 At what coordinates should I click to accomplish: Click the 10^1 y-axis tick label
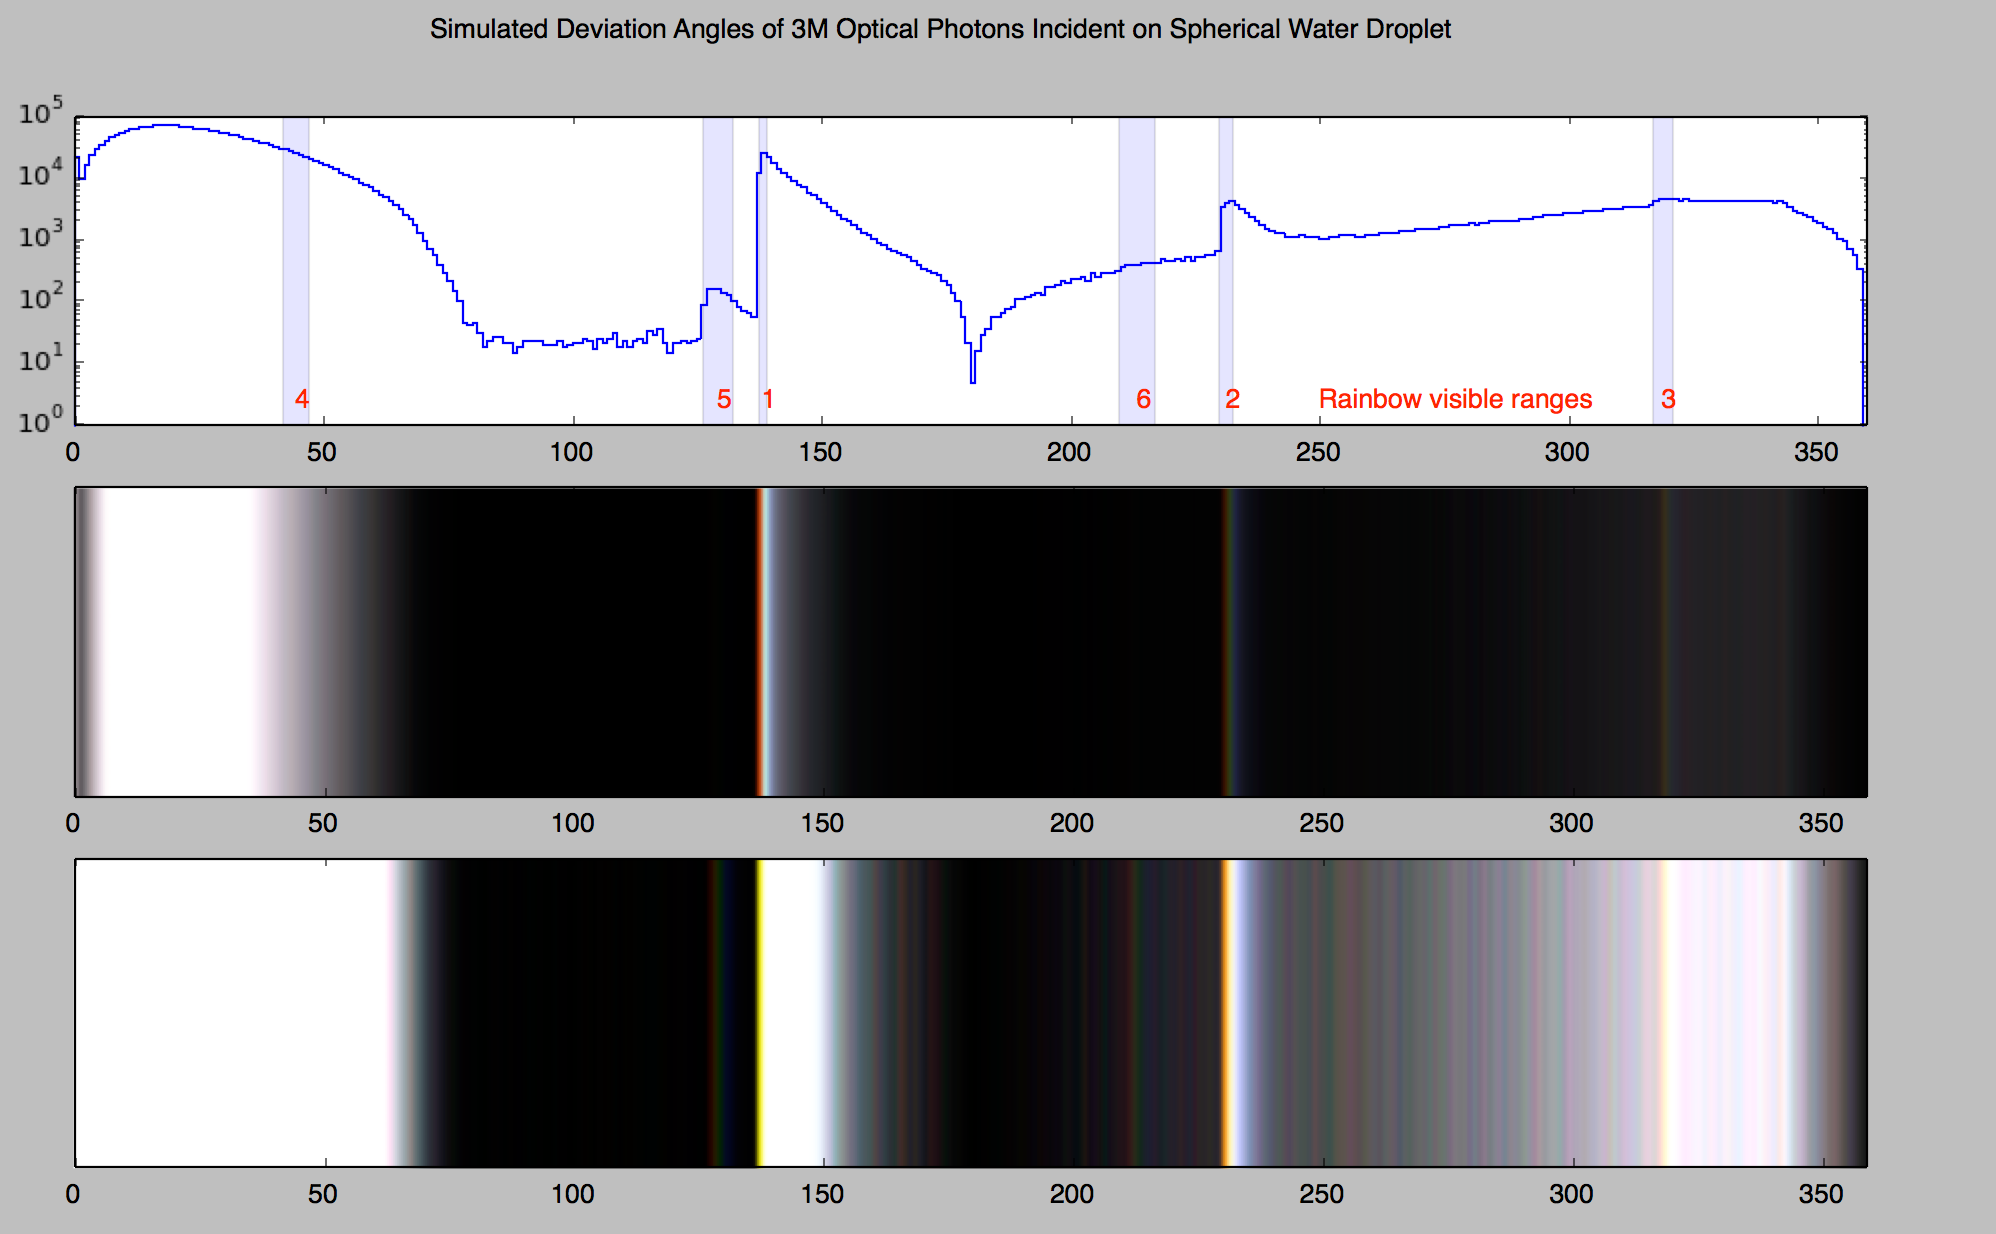point(41,358)
